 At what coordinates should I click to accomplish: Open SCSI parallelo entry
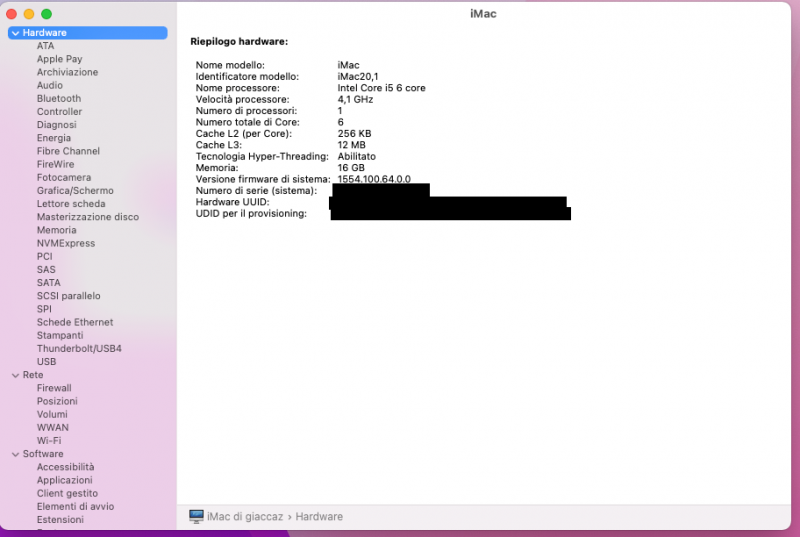(68, 296)
